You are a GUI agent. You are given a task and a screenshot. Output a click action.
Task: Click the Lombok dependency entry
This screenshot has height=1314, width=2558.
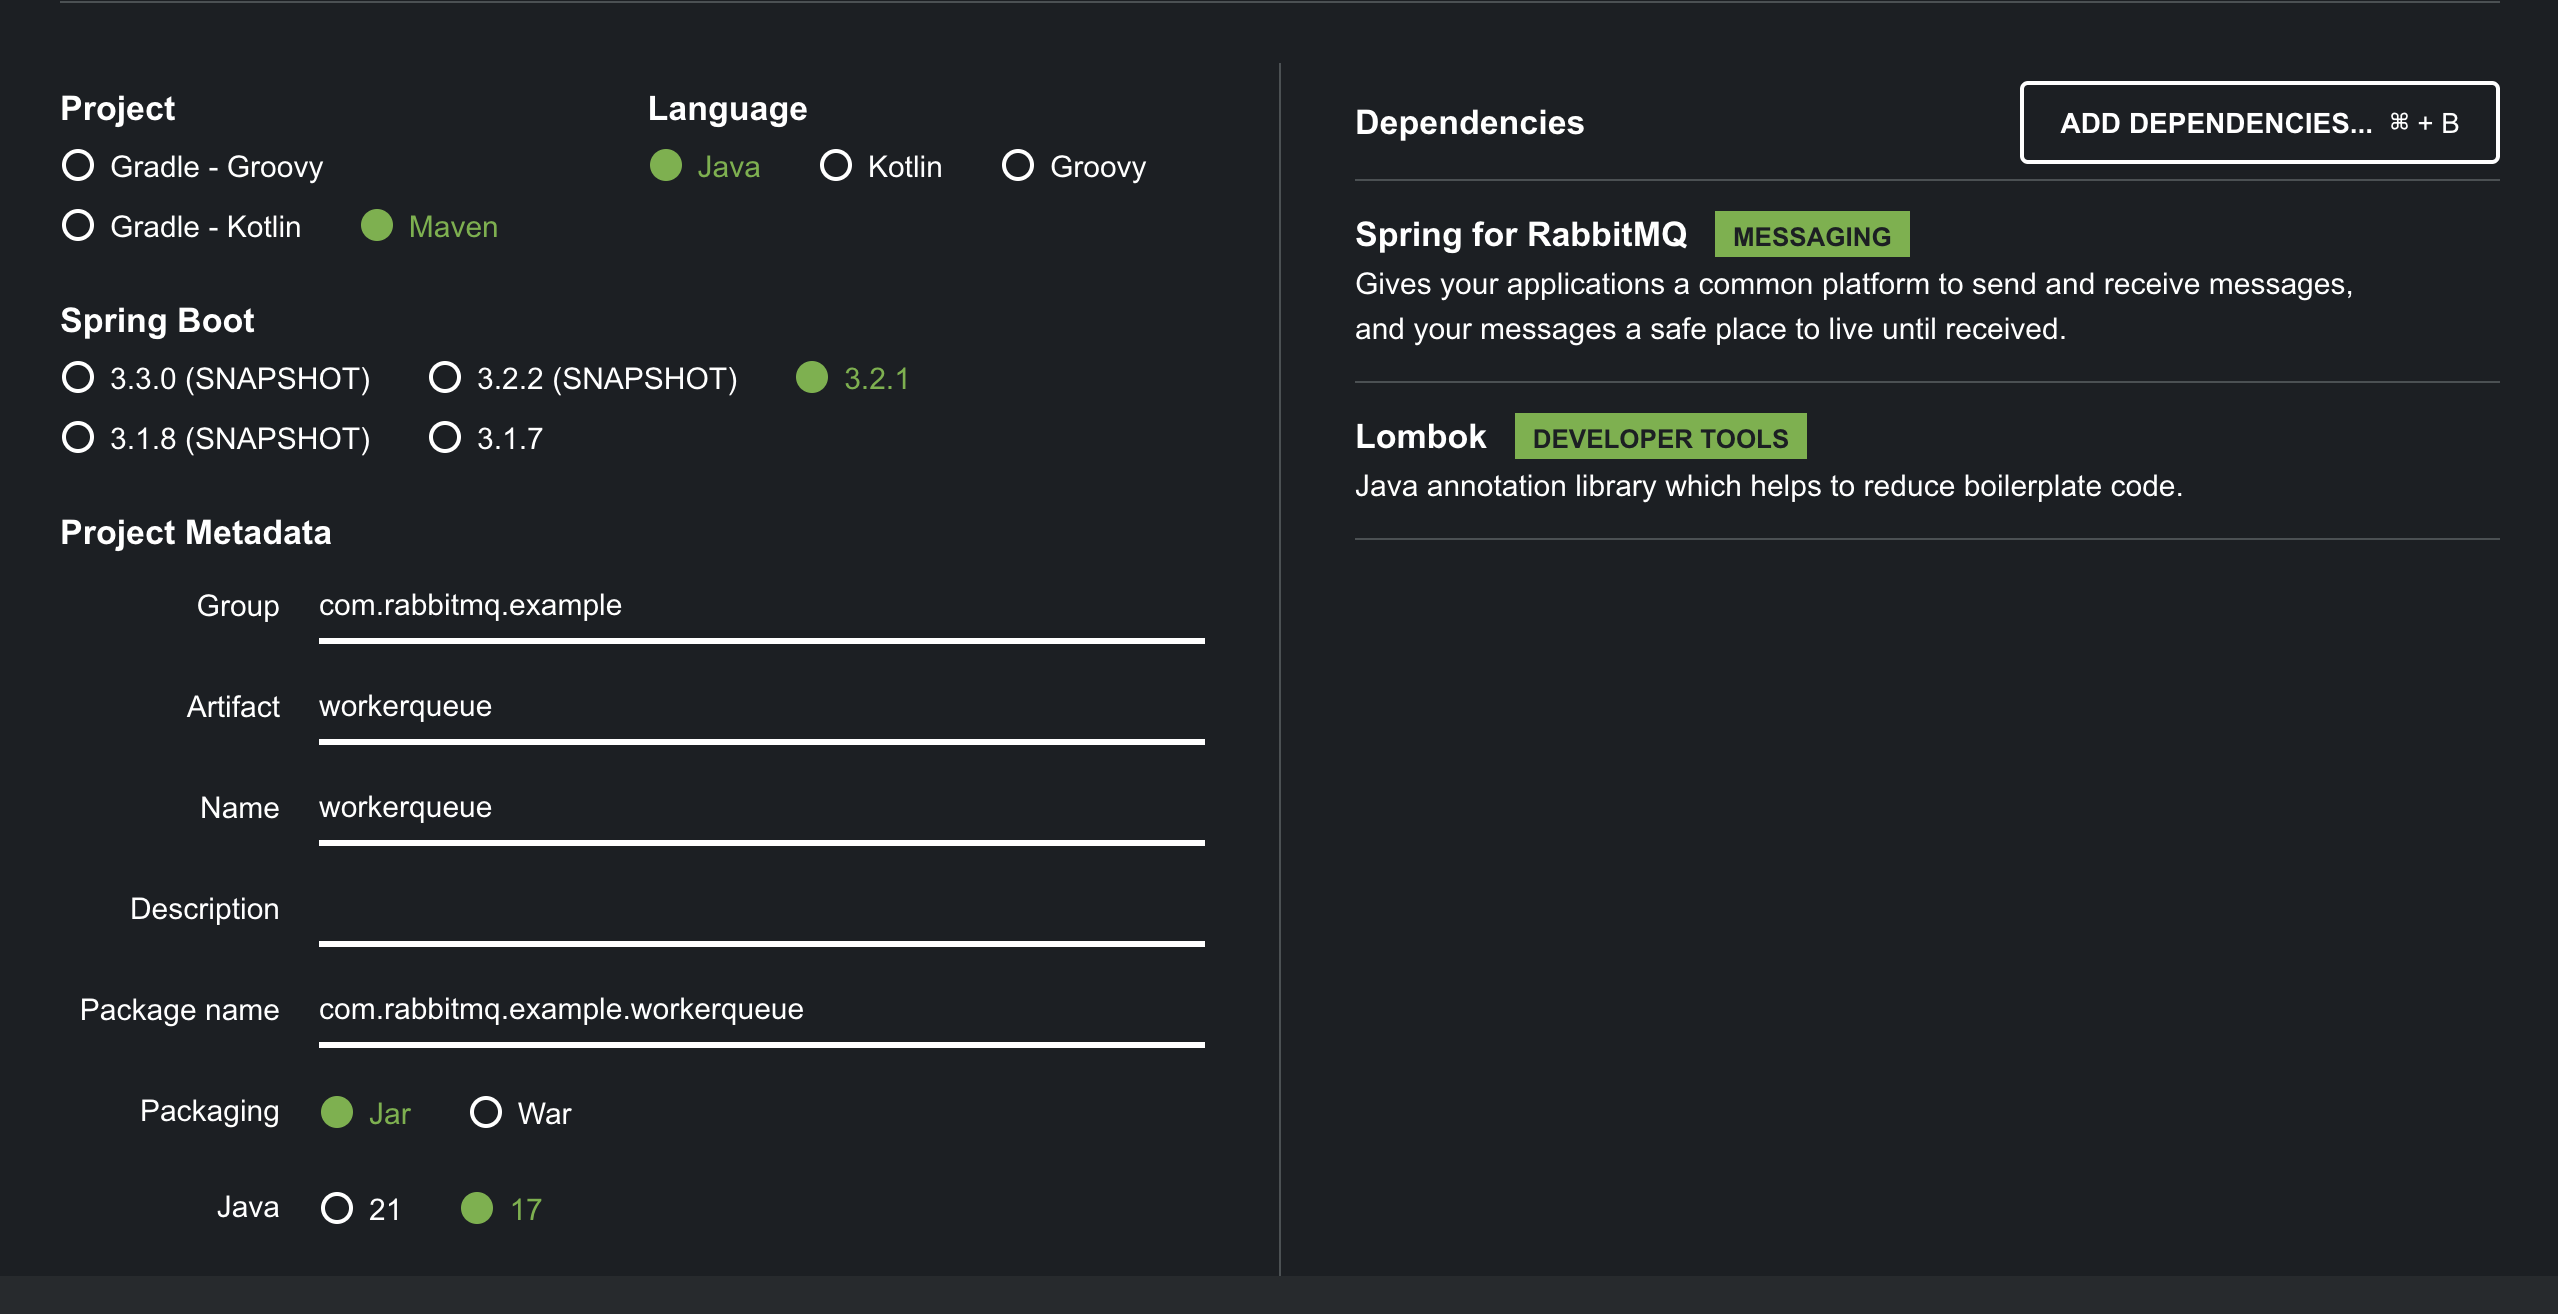pos(1420,437)
